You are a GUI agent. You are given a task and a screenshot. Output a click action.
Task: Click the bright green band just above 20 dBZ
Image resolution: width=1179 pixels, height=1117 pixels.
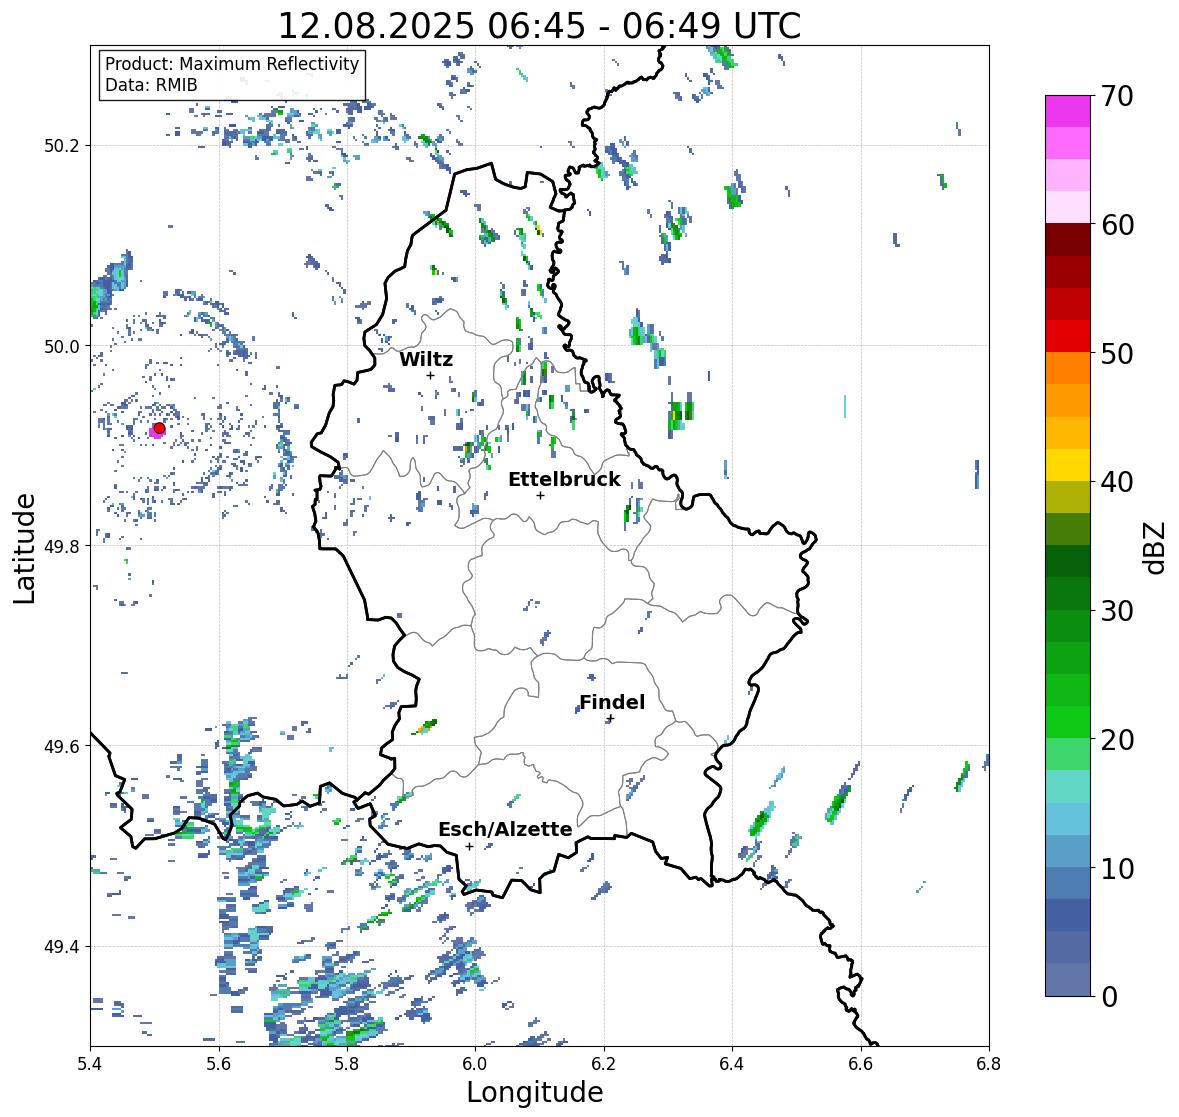tap(1068, 722)
